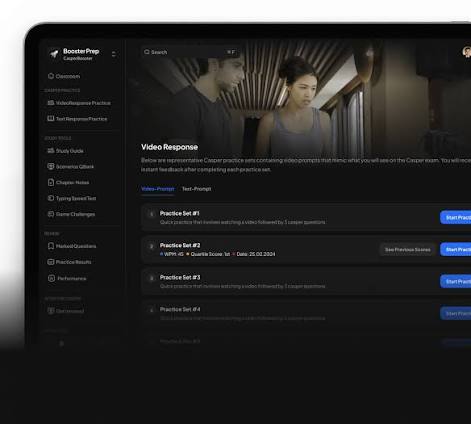Open the Classroom sidebar item

tap(64, 76)
